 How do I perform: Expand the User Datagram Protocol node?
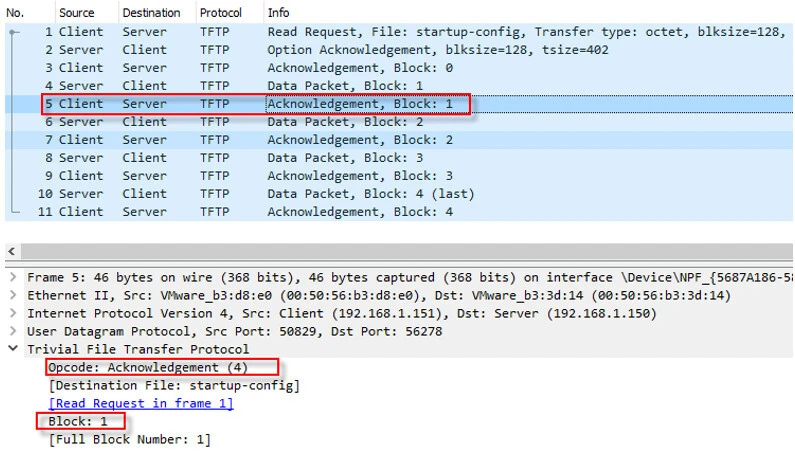pos(11,331)
